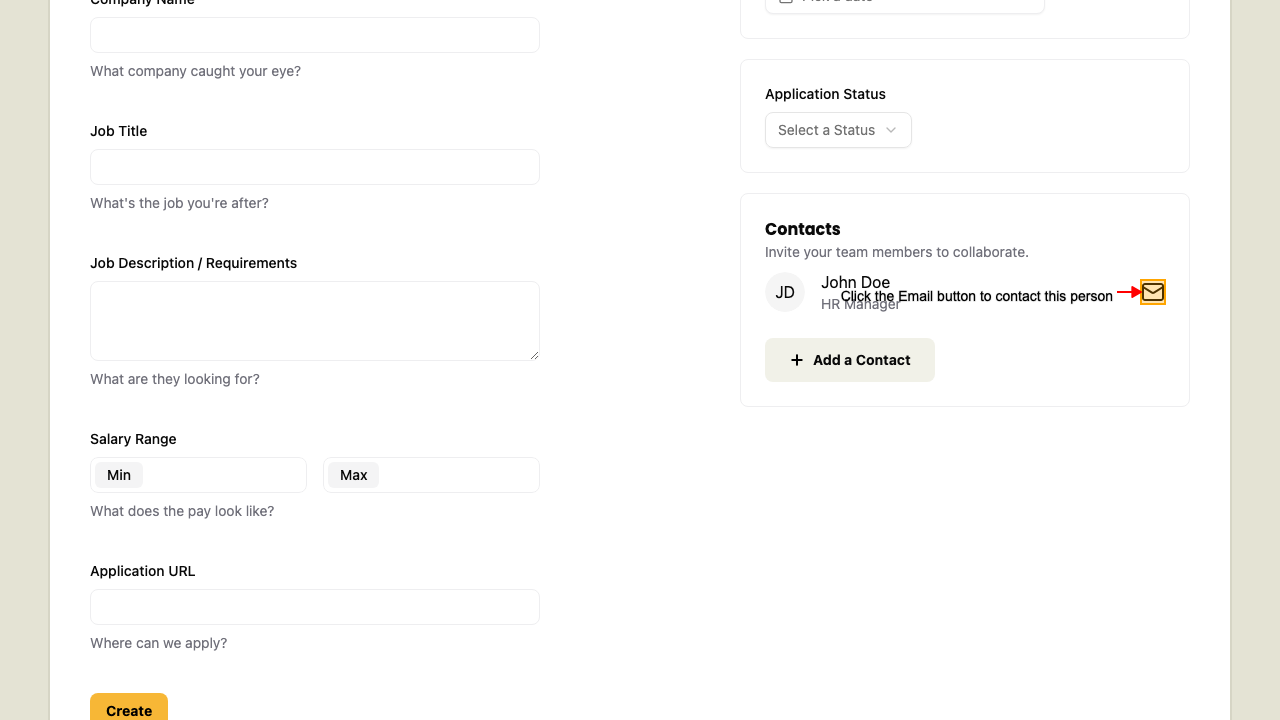The image size is (1280, 720).
Task: Expand the Application Status options list
Action: pos(838,130)
